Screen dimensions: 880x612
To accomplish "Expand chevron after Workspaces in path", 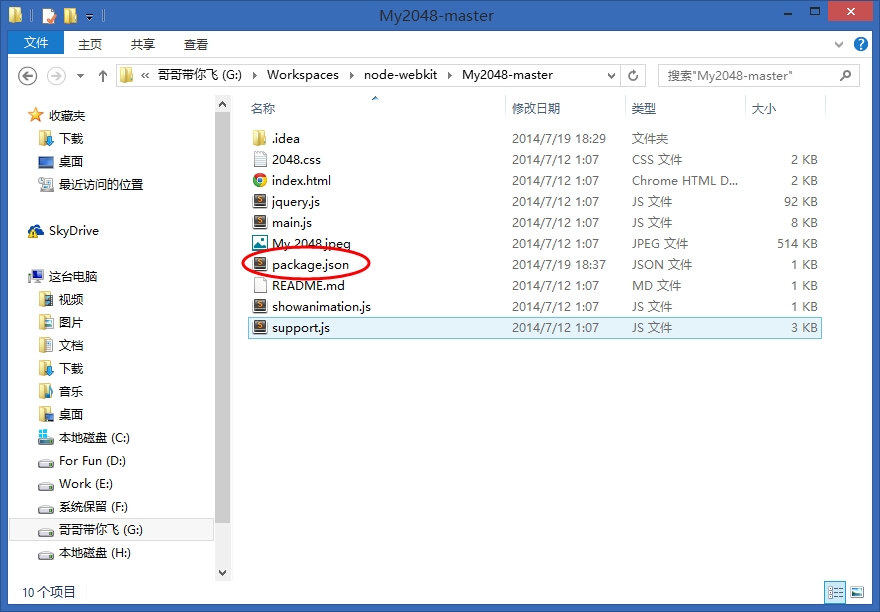I will pyautogui.click(x=351, y=75).
